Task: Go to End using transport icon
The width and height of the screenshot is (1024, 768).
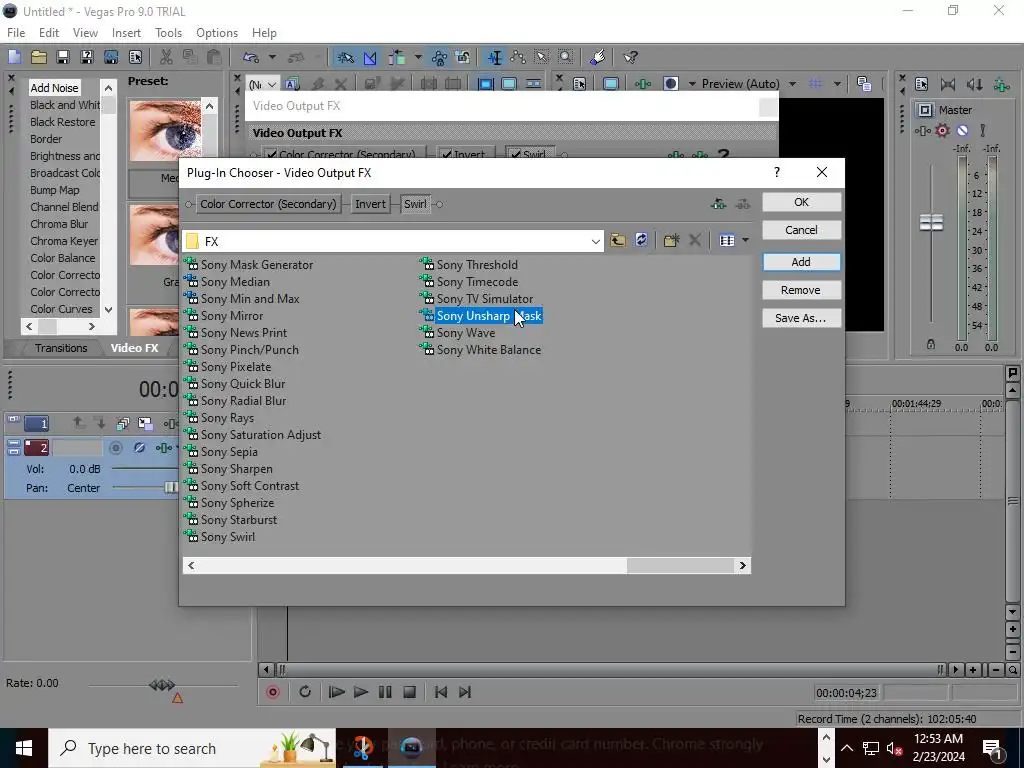Action: [x=465, y=692]
